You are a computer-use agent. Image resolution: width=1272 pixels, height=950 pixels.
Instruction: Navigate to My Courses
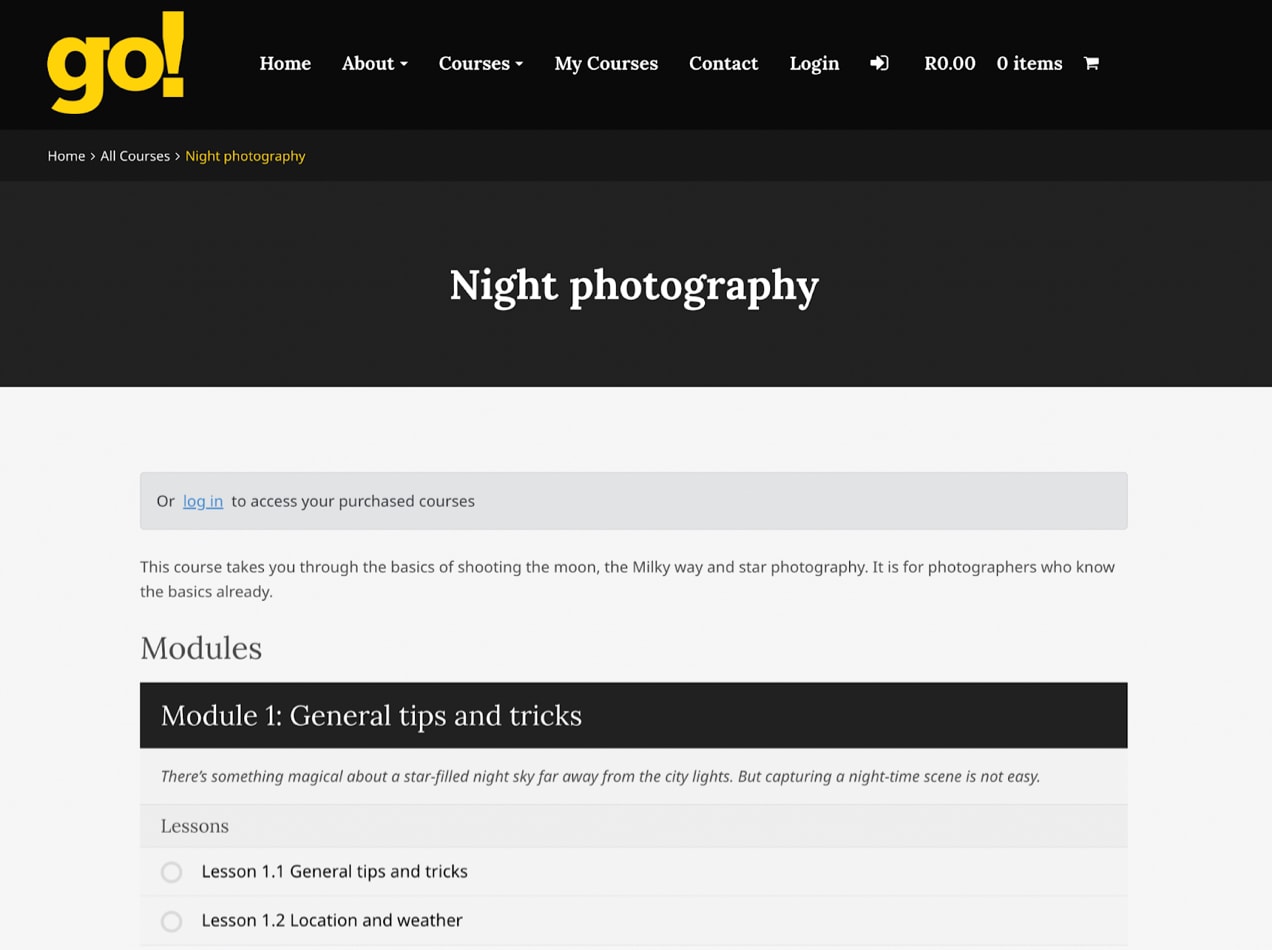606,63
